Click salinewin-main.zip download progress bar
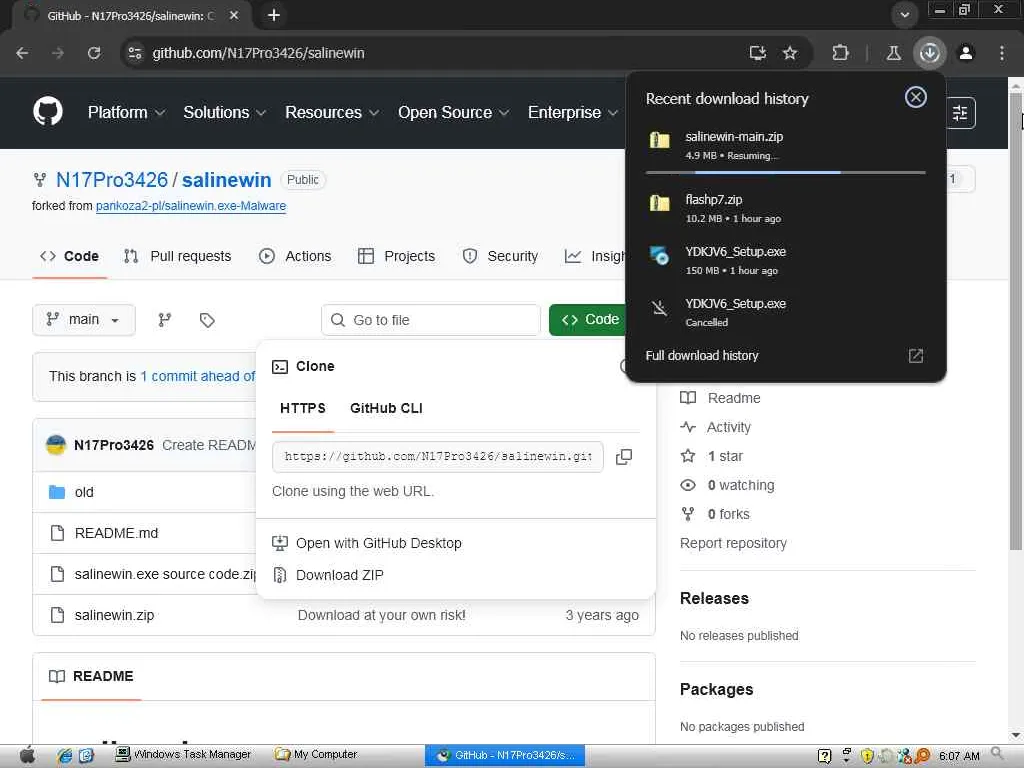 coord(786,172)
